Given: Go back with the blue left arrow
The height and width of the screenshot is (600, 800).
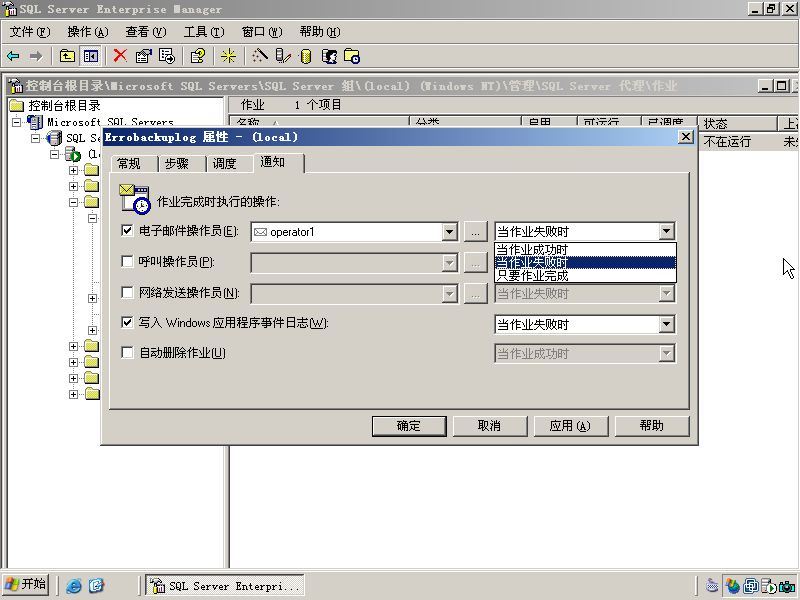Looking at the screenshot, I should tap(13, 56).
